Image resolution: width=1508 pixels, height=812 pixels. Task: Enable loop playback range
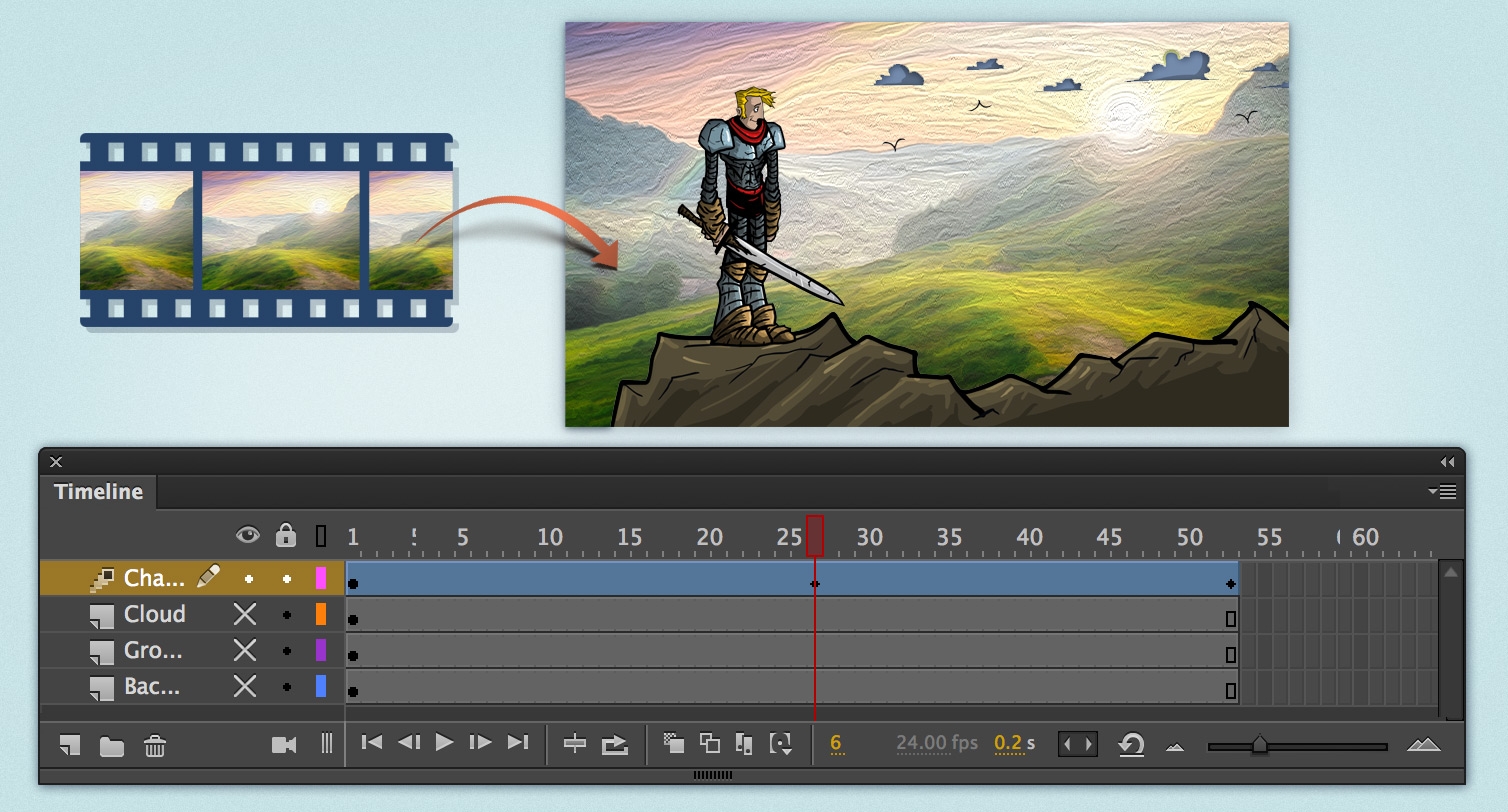coord(1078,744)
